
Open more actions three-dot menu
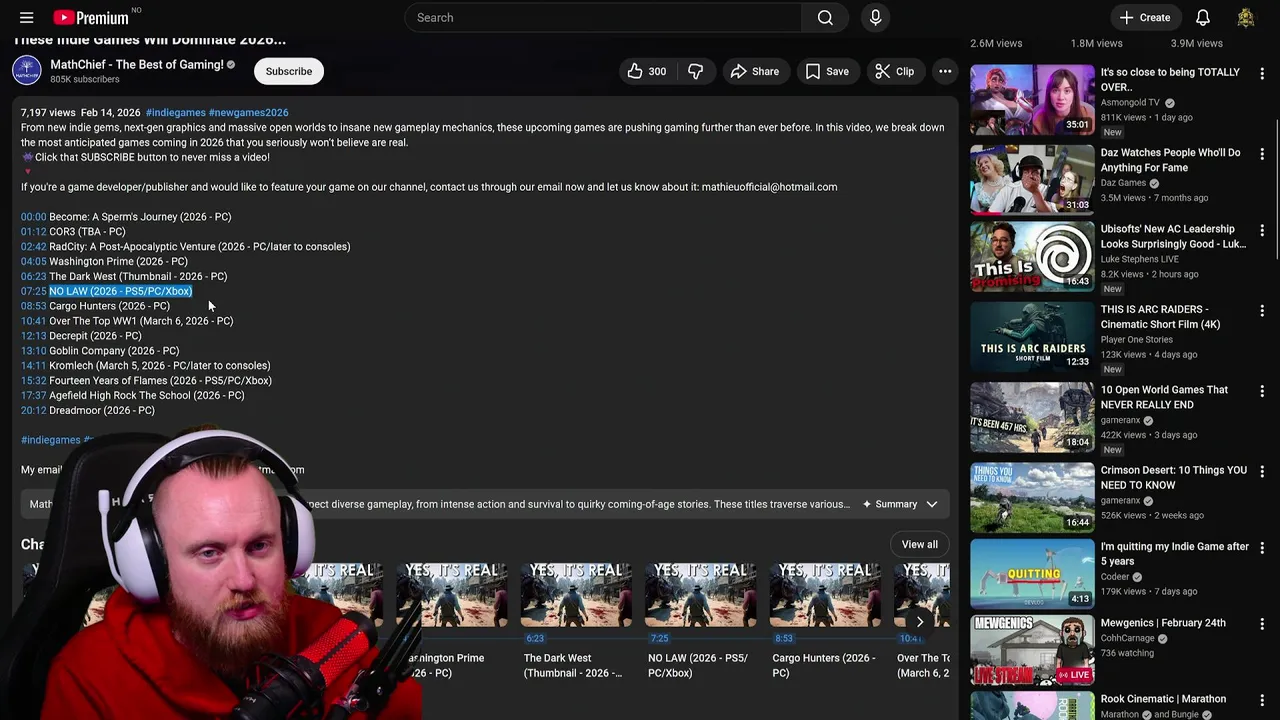click(945, 71)
